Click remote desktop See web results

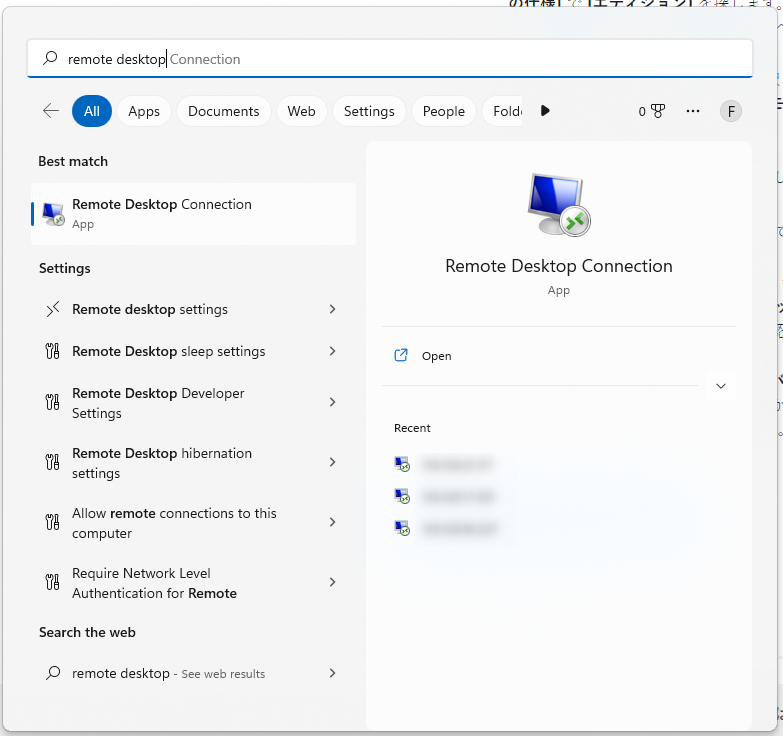(194, 673)
